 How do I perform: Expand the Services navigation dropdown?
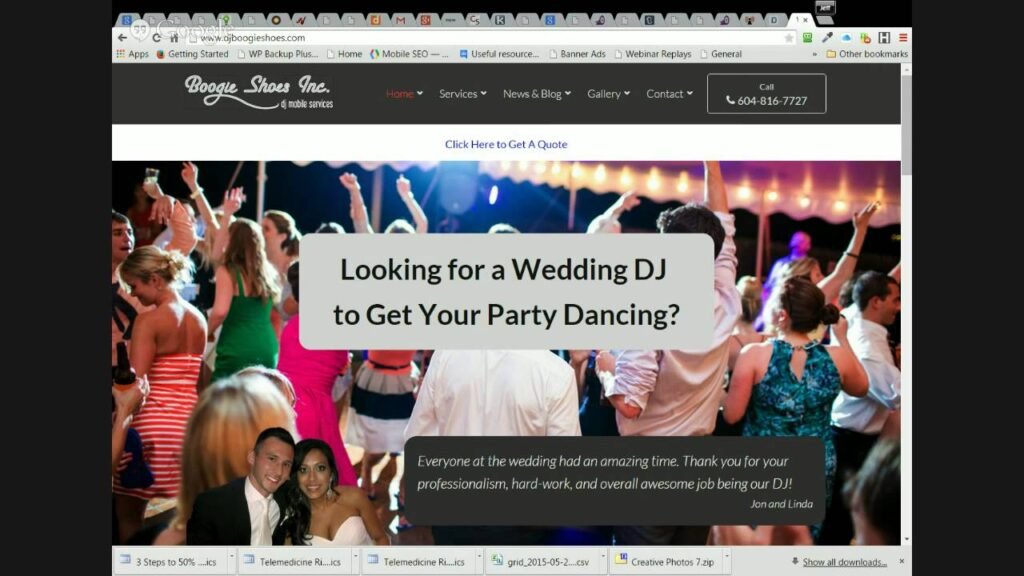point(461,93)
